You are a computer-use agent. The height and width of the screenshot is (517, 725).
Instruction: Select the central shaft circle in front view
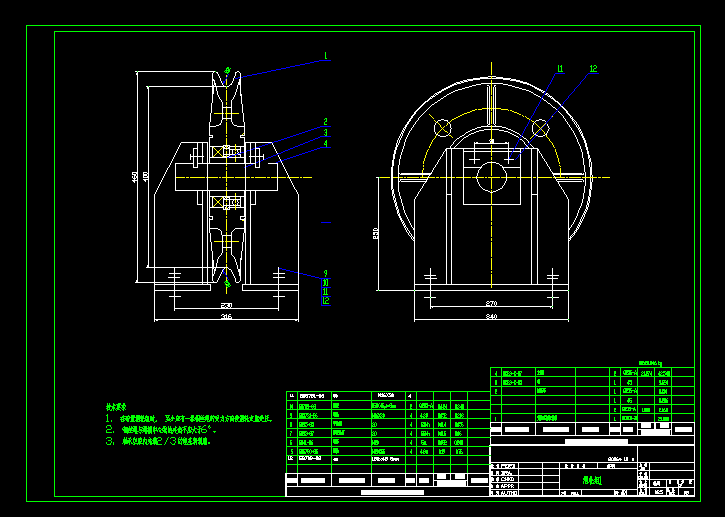492,179
